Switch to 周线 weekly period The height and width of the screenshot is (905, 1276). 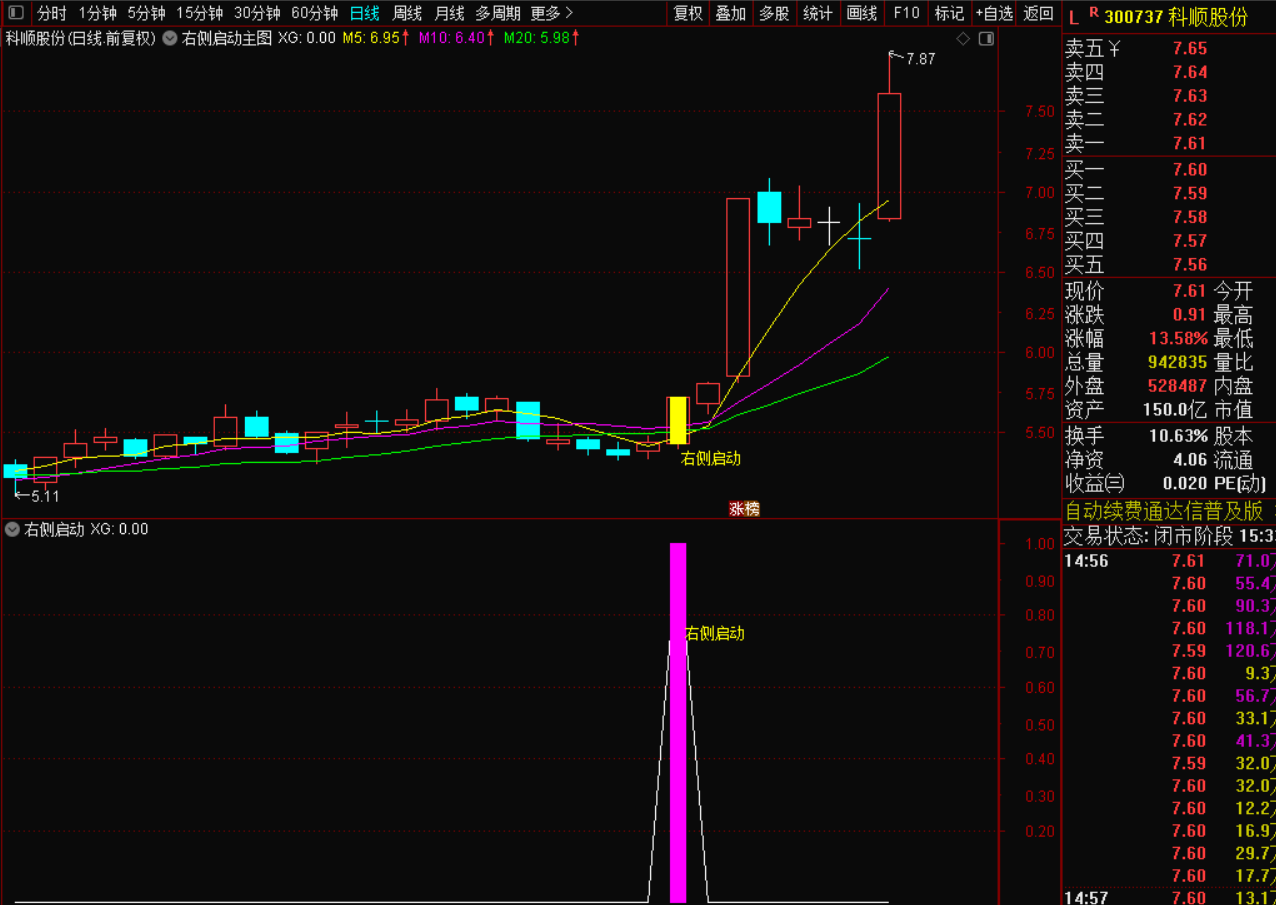click(x=407, y=13)
